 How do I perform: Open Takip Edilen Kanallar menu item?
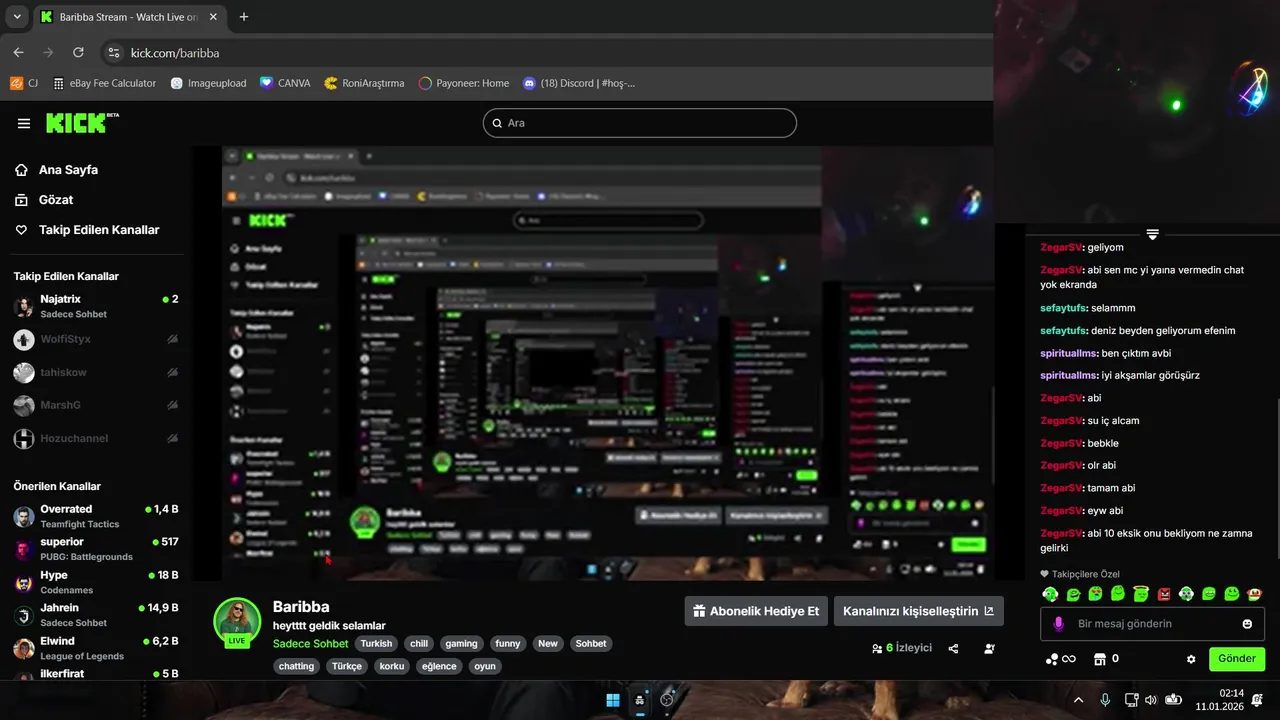tap(87, 230)
